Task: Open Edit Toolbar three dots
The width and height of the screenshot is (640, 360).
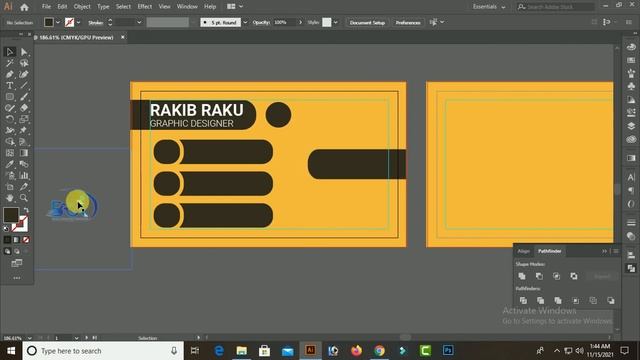Action: point(17,278)
